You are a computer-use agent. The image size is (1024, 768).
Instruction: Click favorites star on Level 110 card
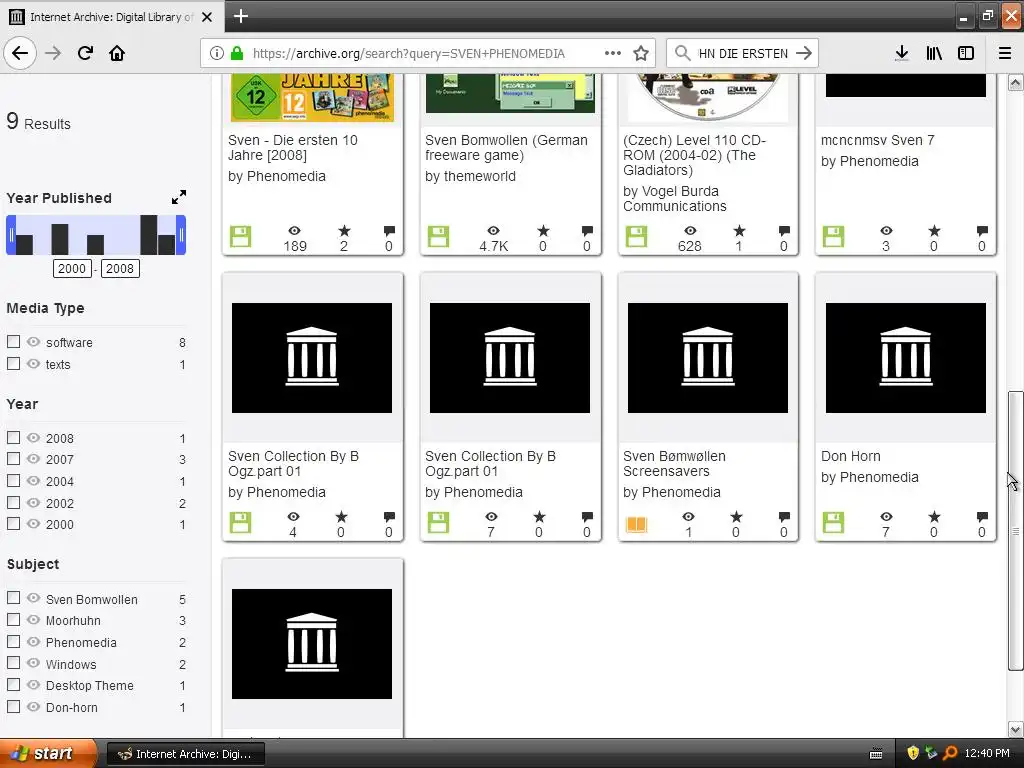[x=739, y=231]
